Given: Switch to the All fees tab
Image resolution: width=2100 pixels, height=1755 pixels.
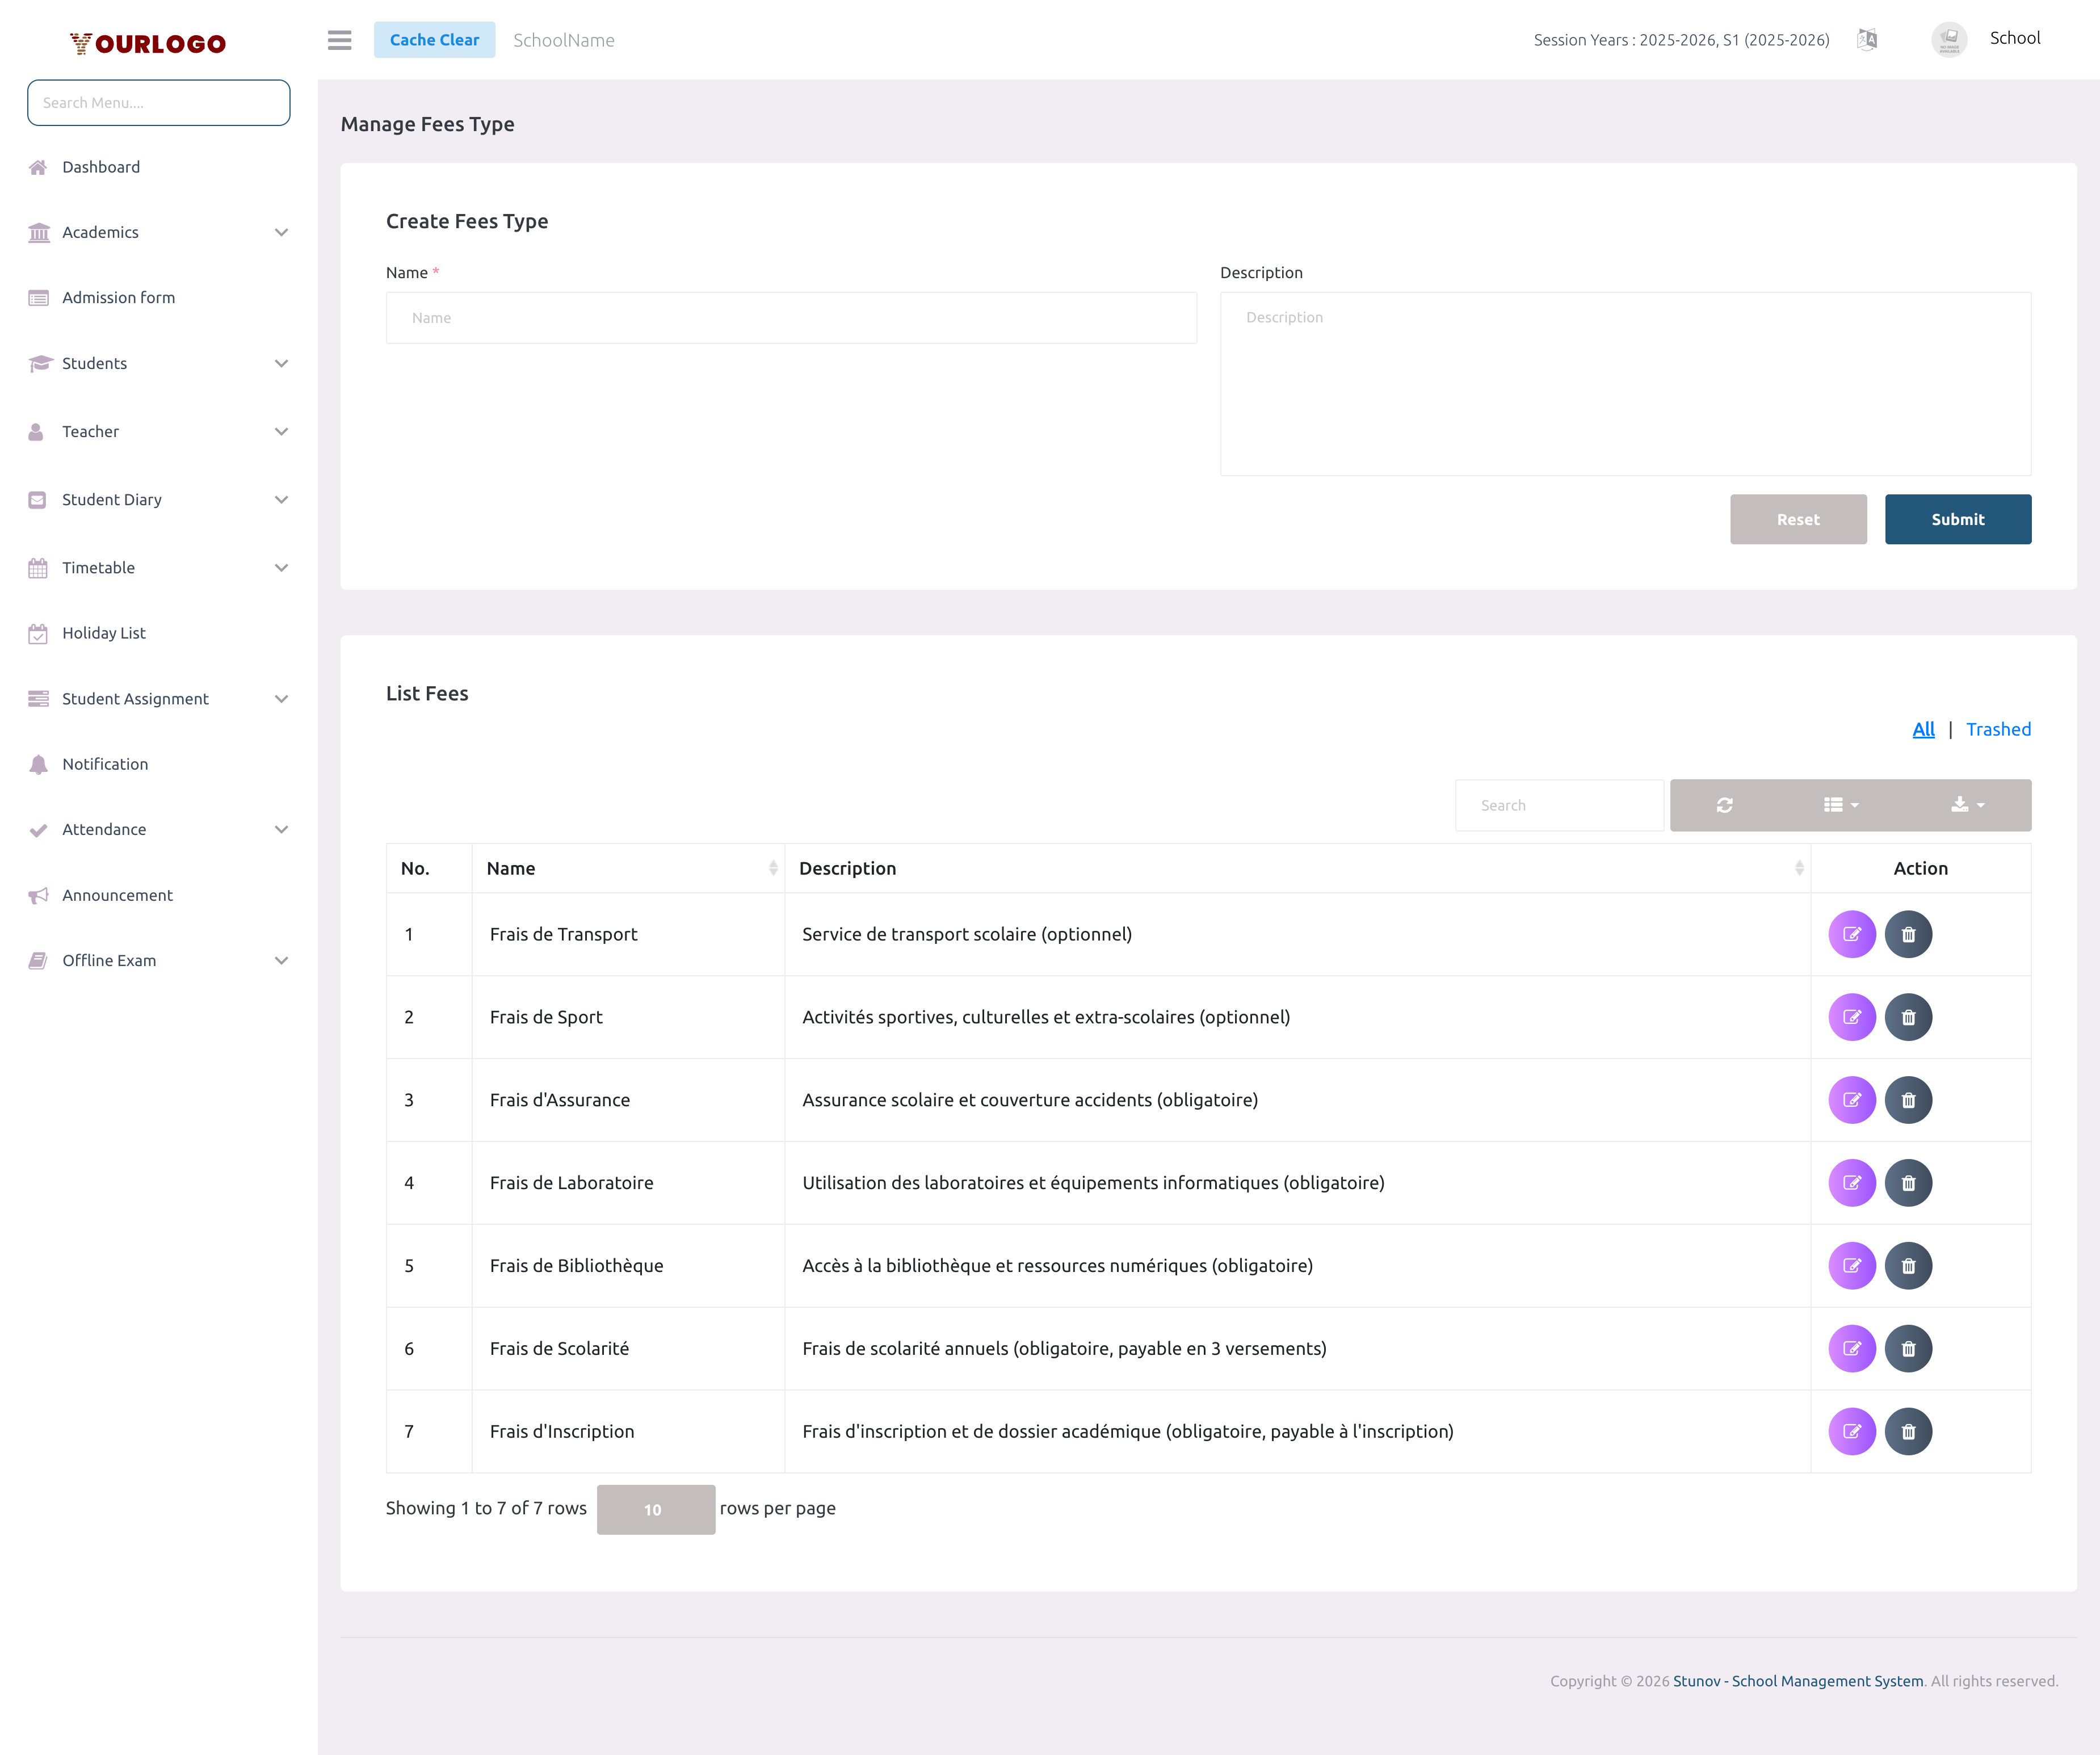Looking at the screenshot, I should tap(1924, 729).
